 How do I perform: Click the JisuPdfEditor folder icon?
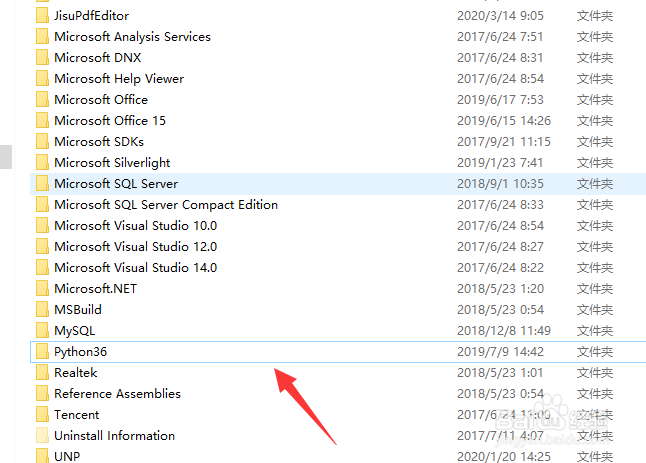[x=42, y=16]
